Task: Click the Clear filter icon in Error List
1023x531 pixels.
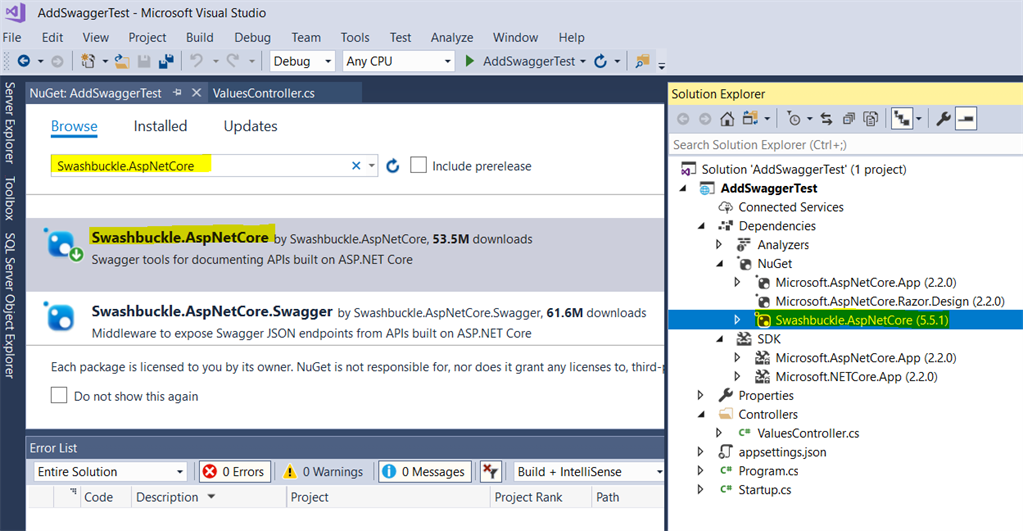Action: click(x=490, y=471)
